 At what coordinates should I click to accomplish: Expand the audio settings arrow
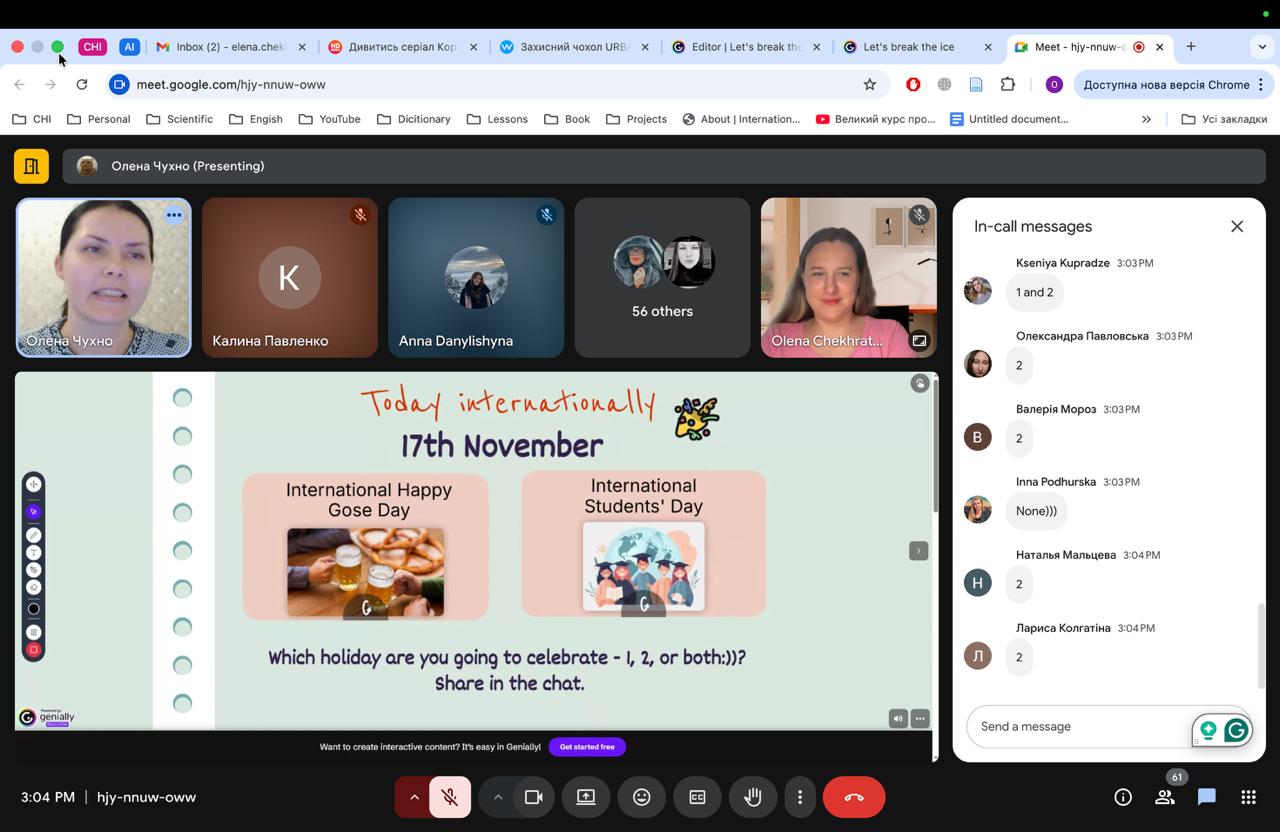coord(414,797)
